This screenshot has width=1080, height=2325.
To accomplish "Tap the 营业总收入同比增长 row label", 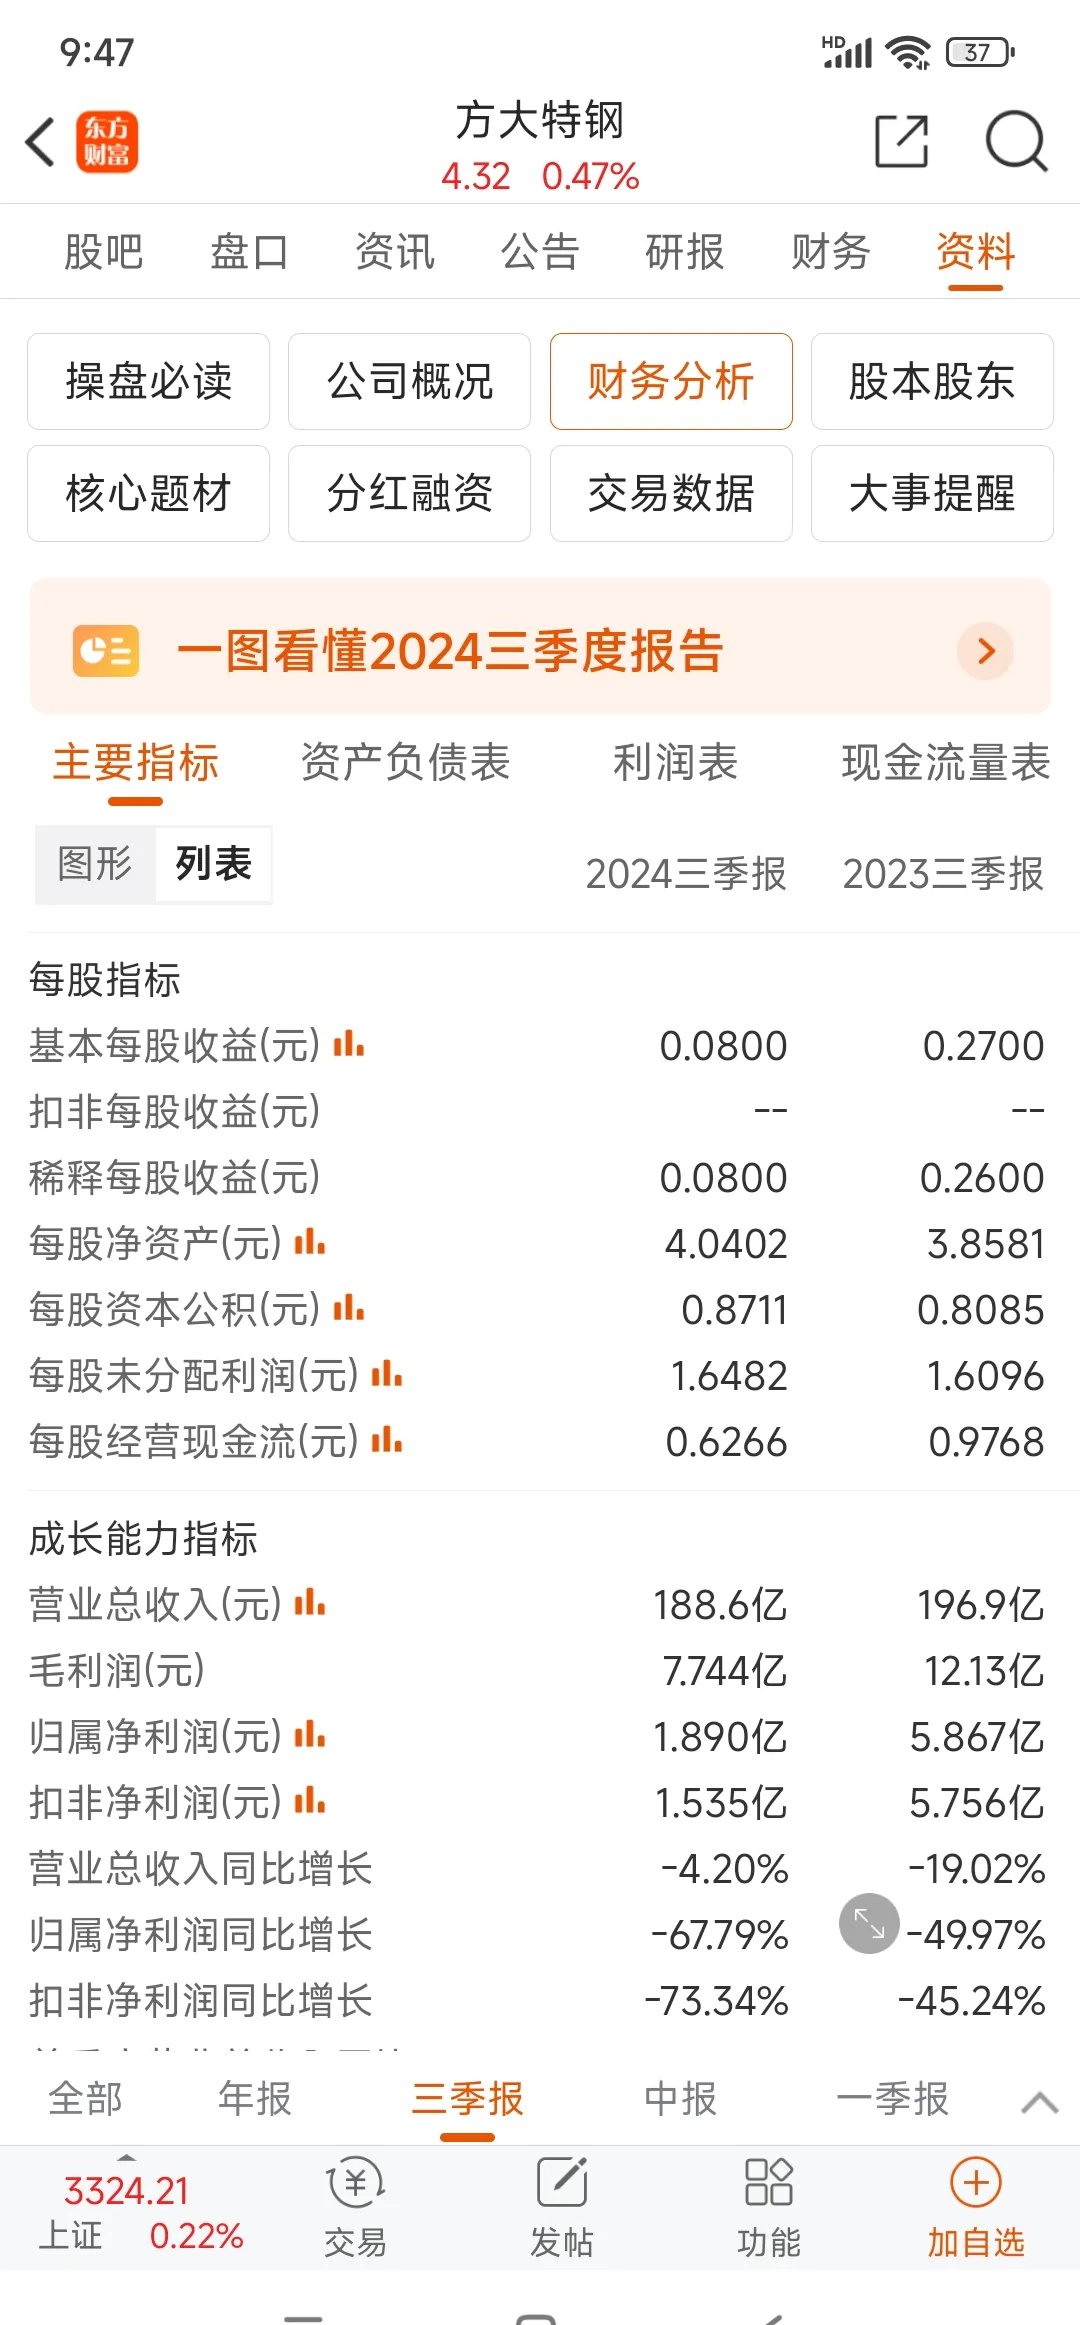I will 201,1869.
